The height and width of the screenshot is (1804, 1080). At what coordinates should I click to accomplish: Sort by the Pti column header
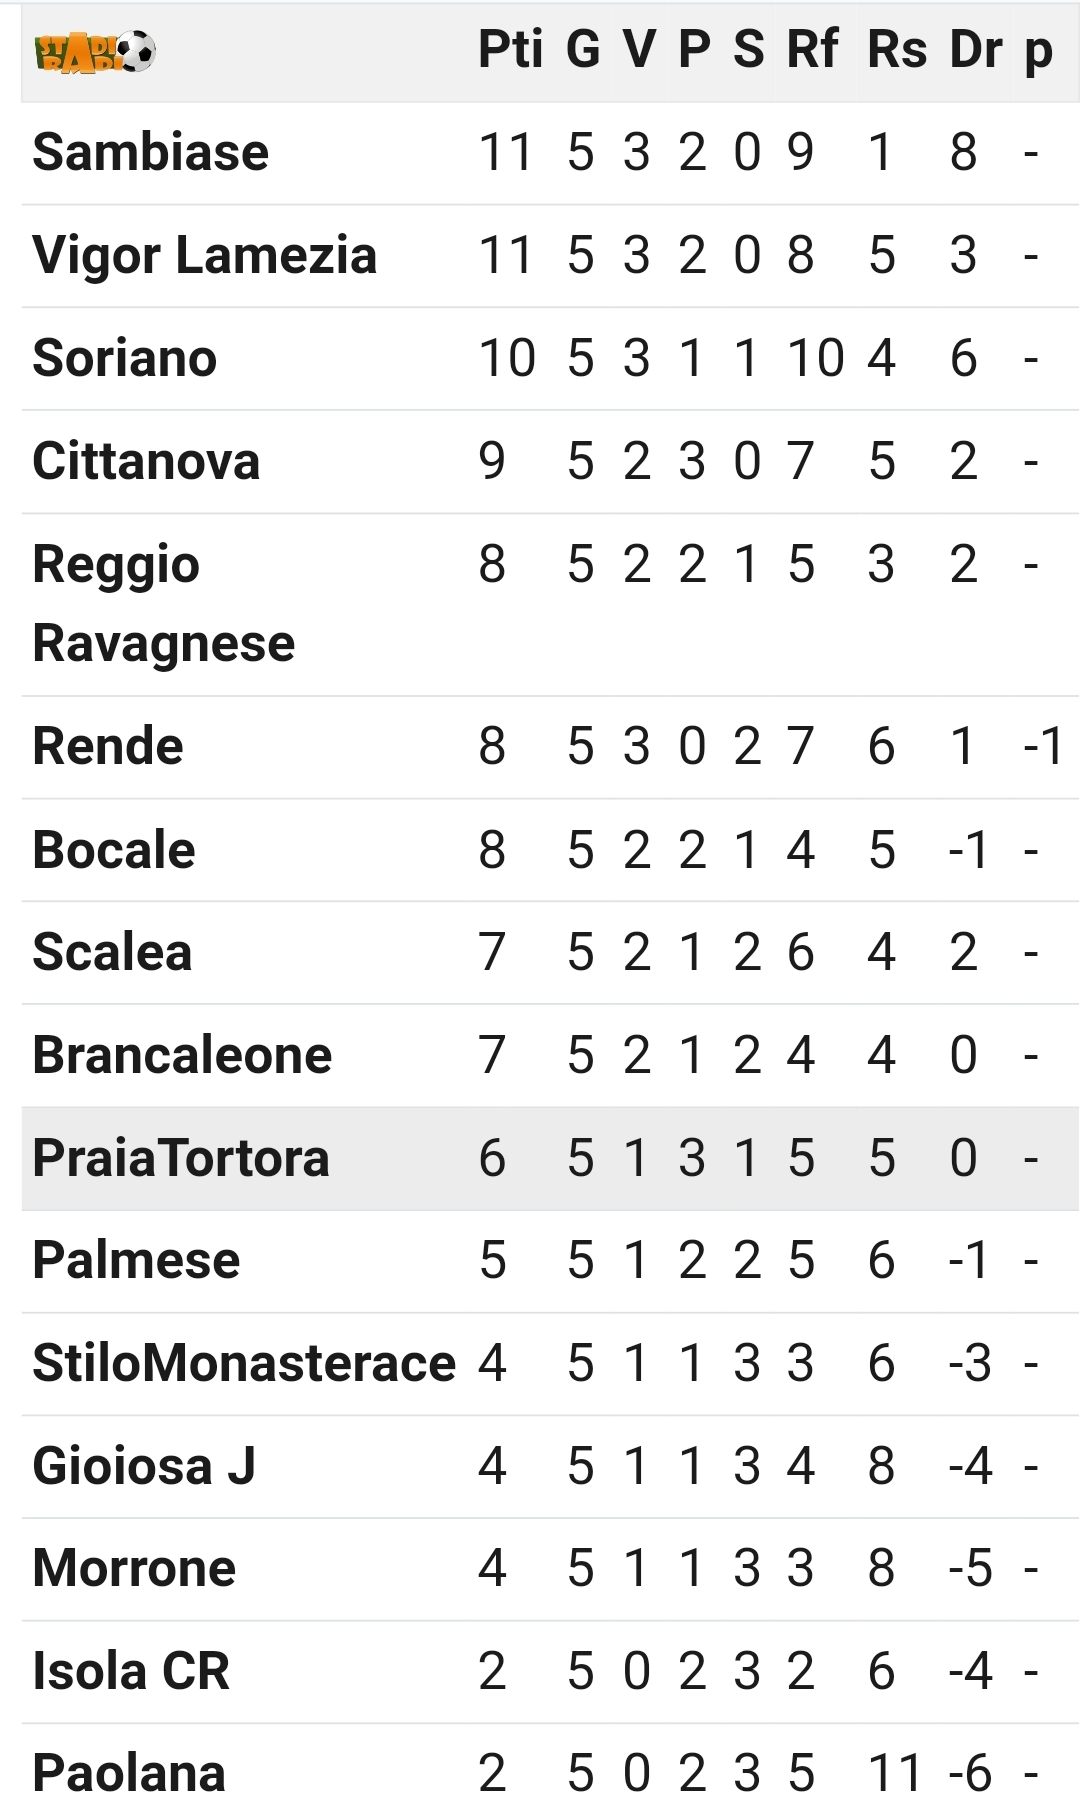510,50
